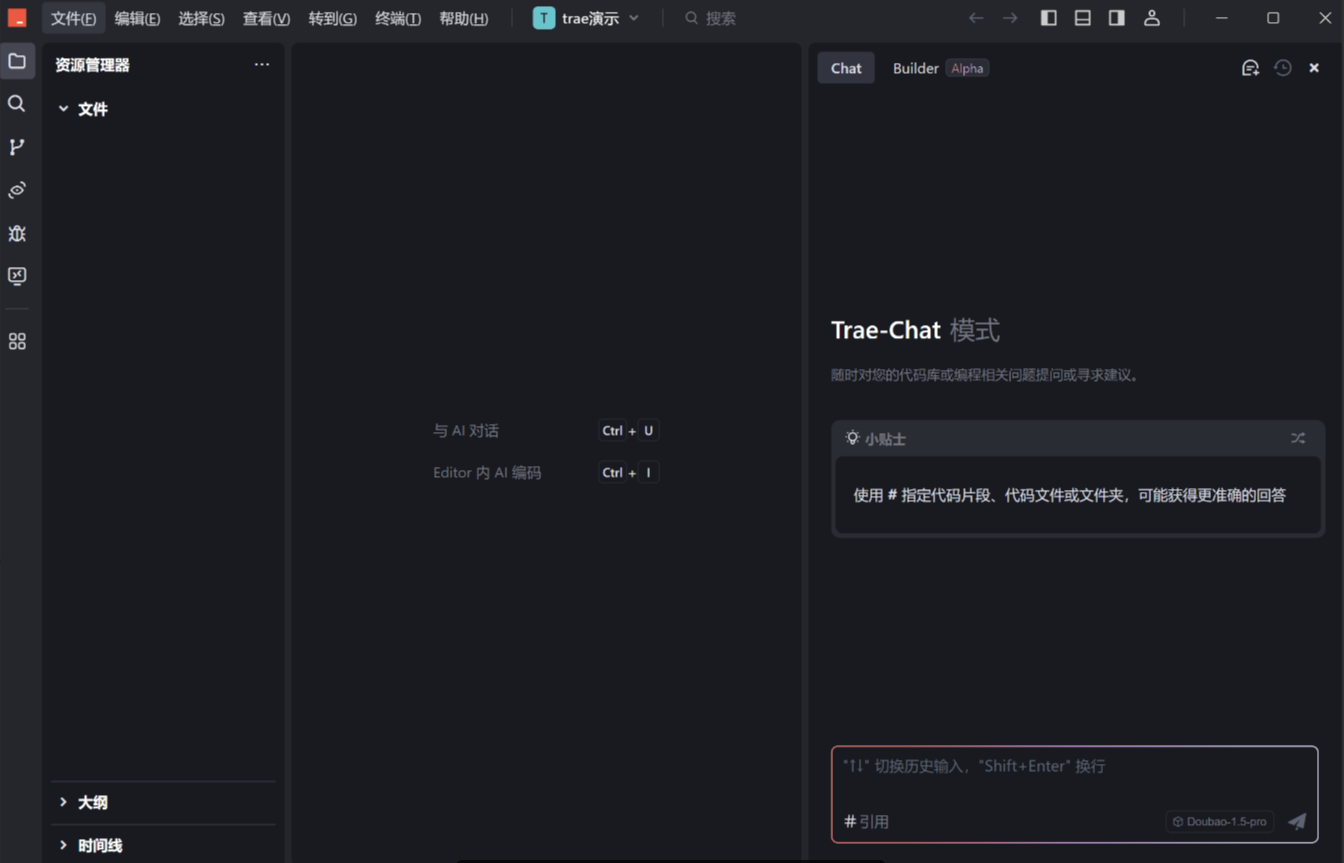Click the Trae logo in title bar

click(17, 18)
